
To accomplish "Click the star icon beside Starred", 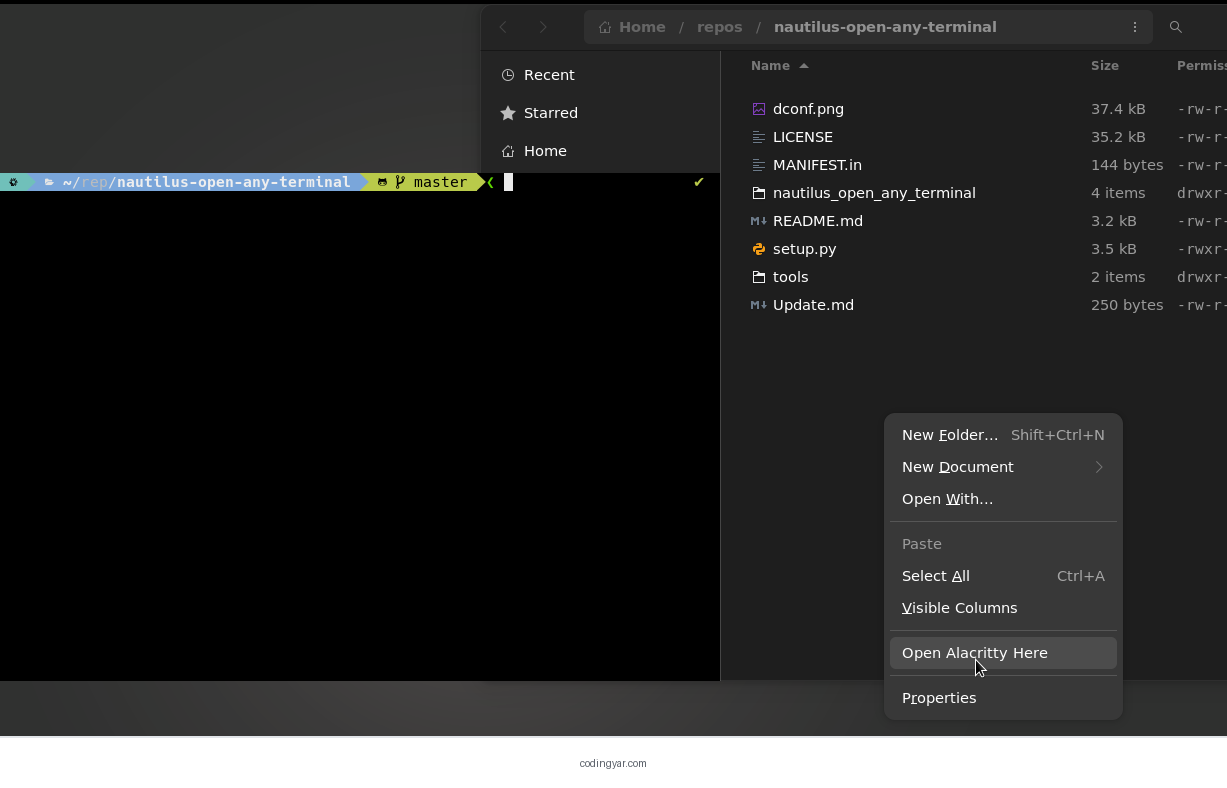I will [508, 113].
